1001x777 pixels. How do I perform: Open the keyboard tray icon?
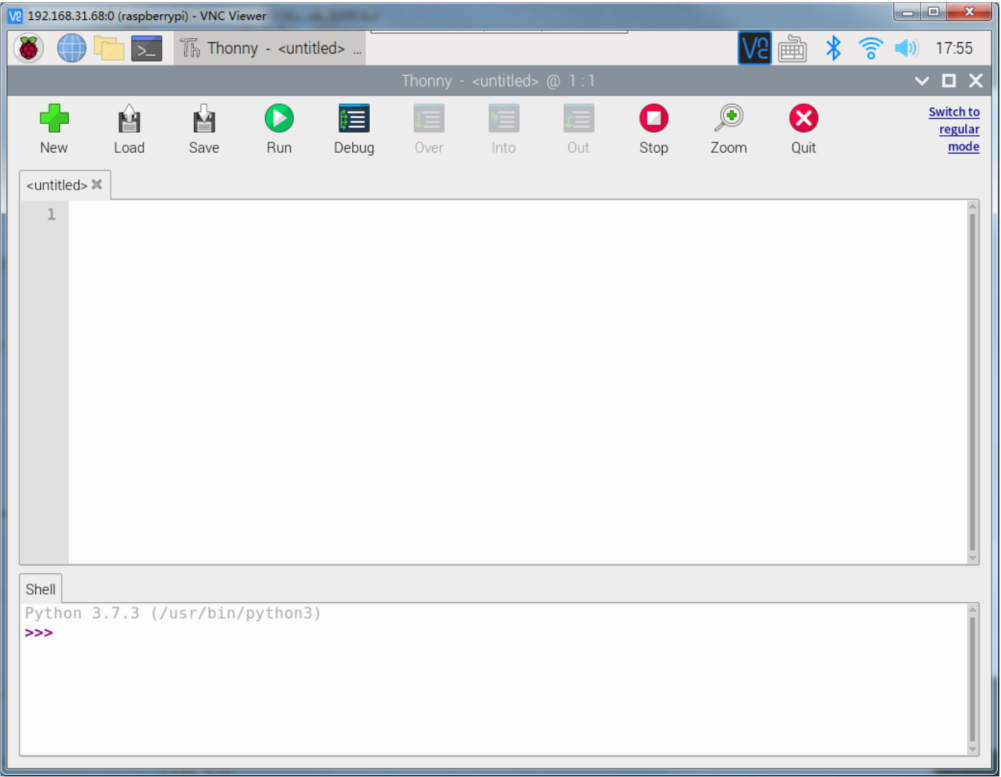click(792, 49)
